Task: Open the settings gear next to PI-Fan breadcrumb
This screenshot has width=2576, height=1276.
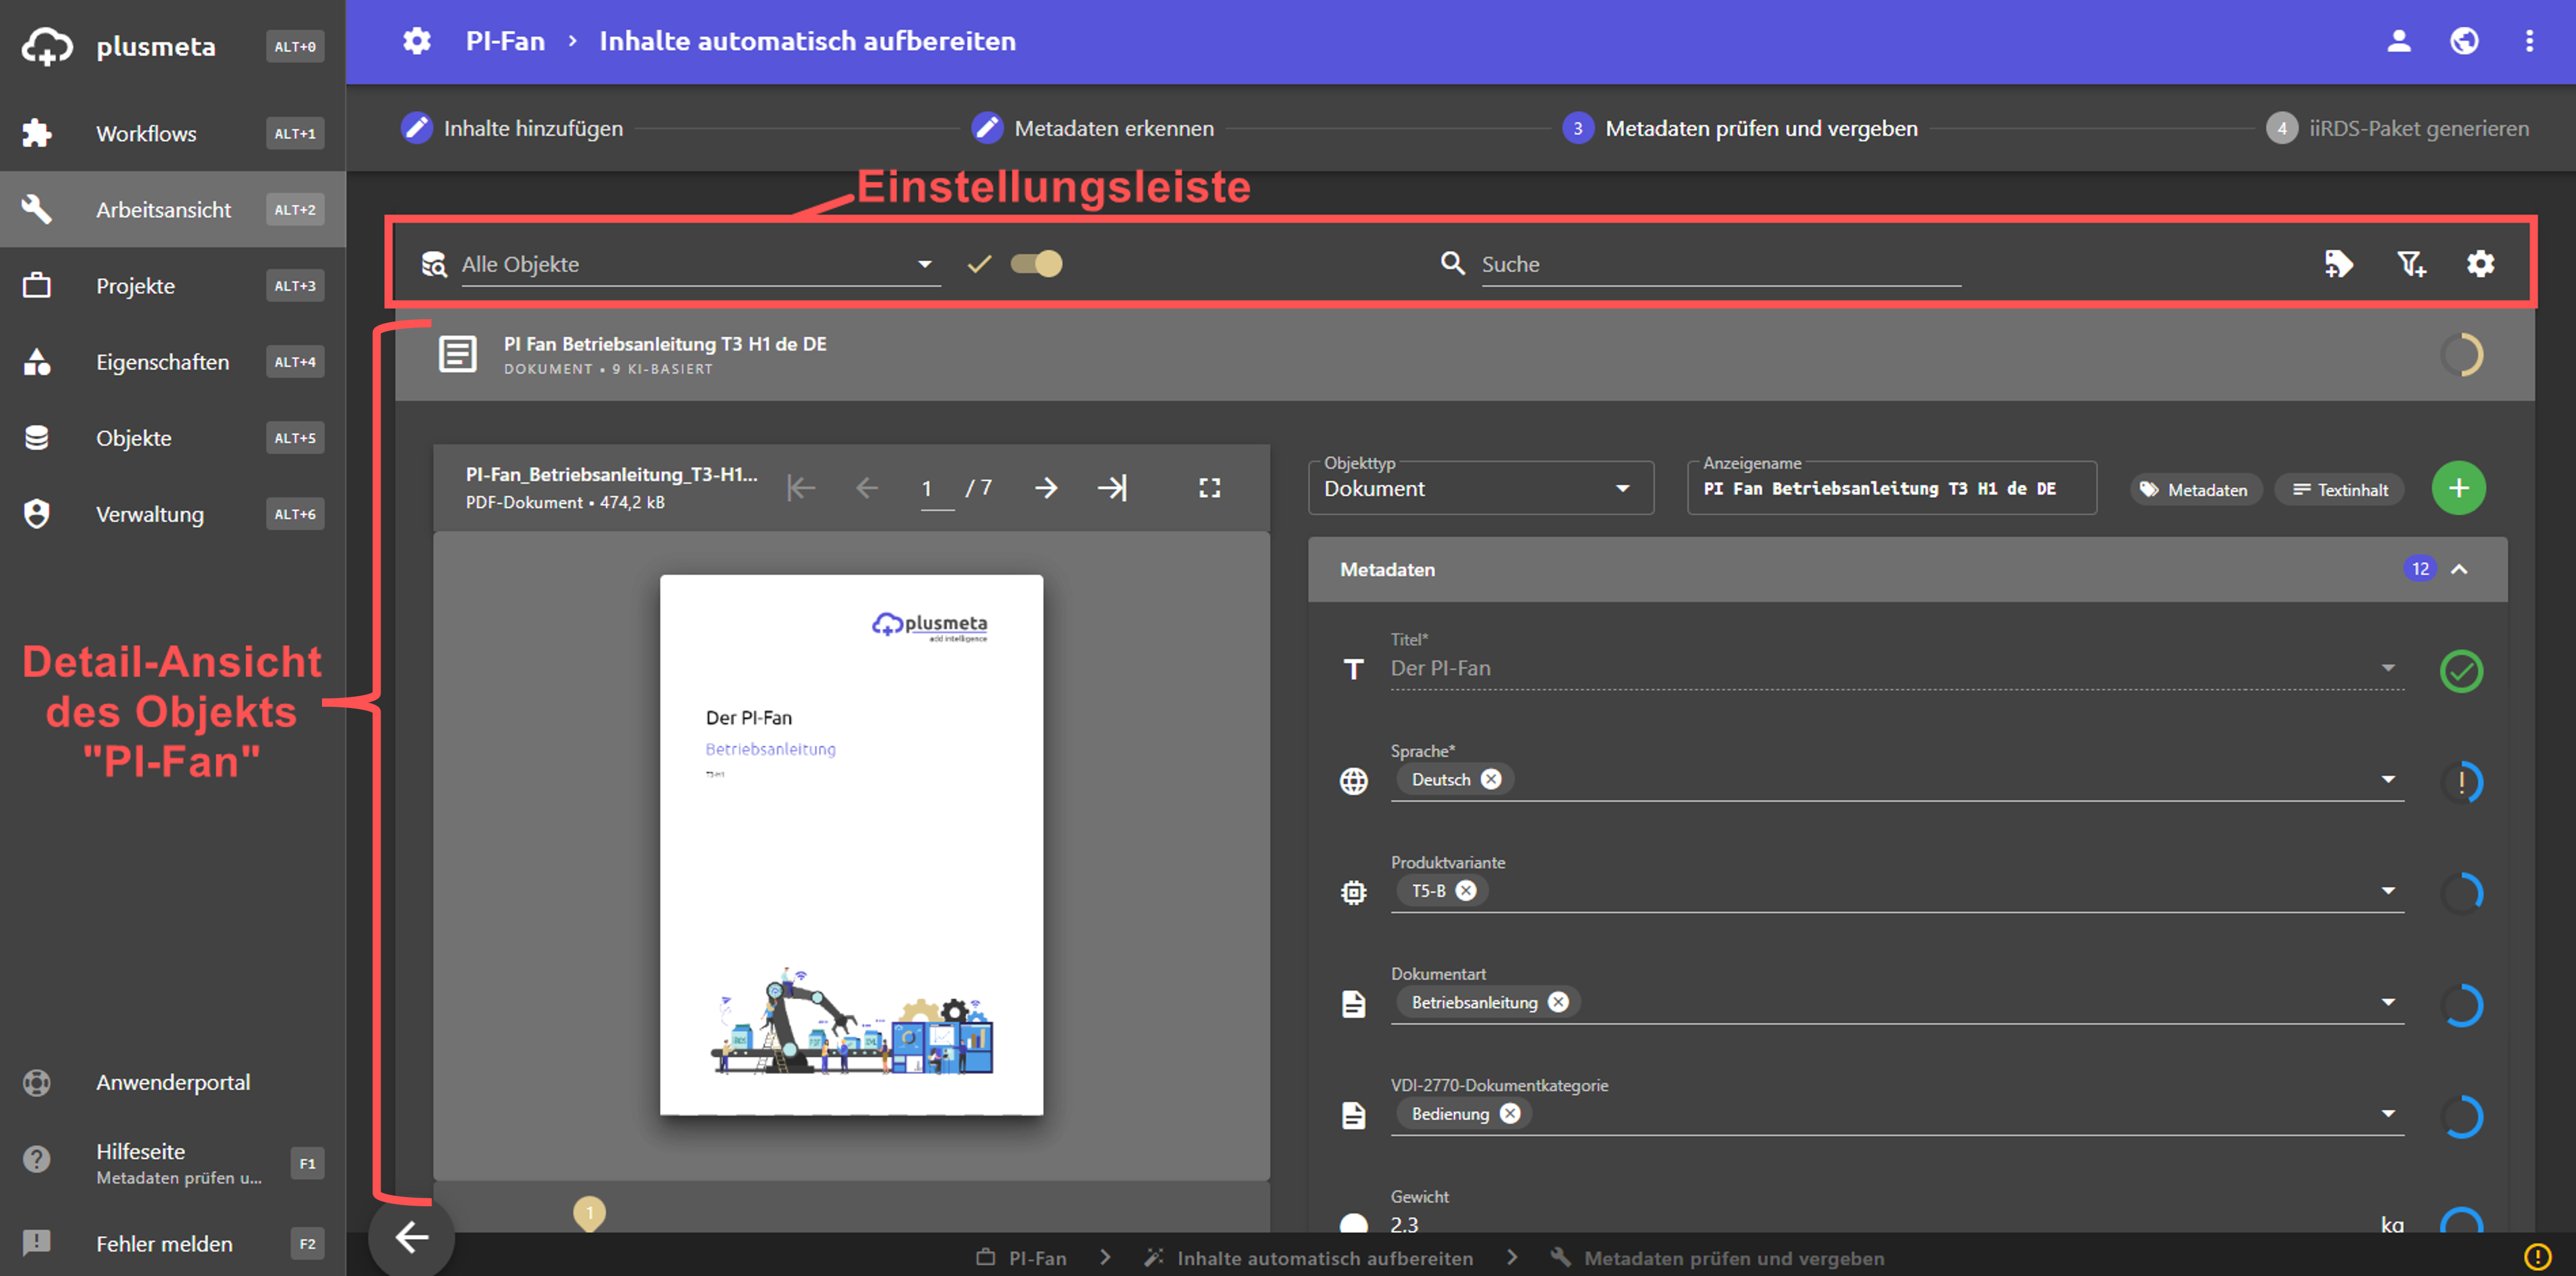Action: click(417, 41)
